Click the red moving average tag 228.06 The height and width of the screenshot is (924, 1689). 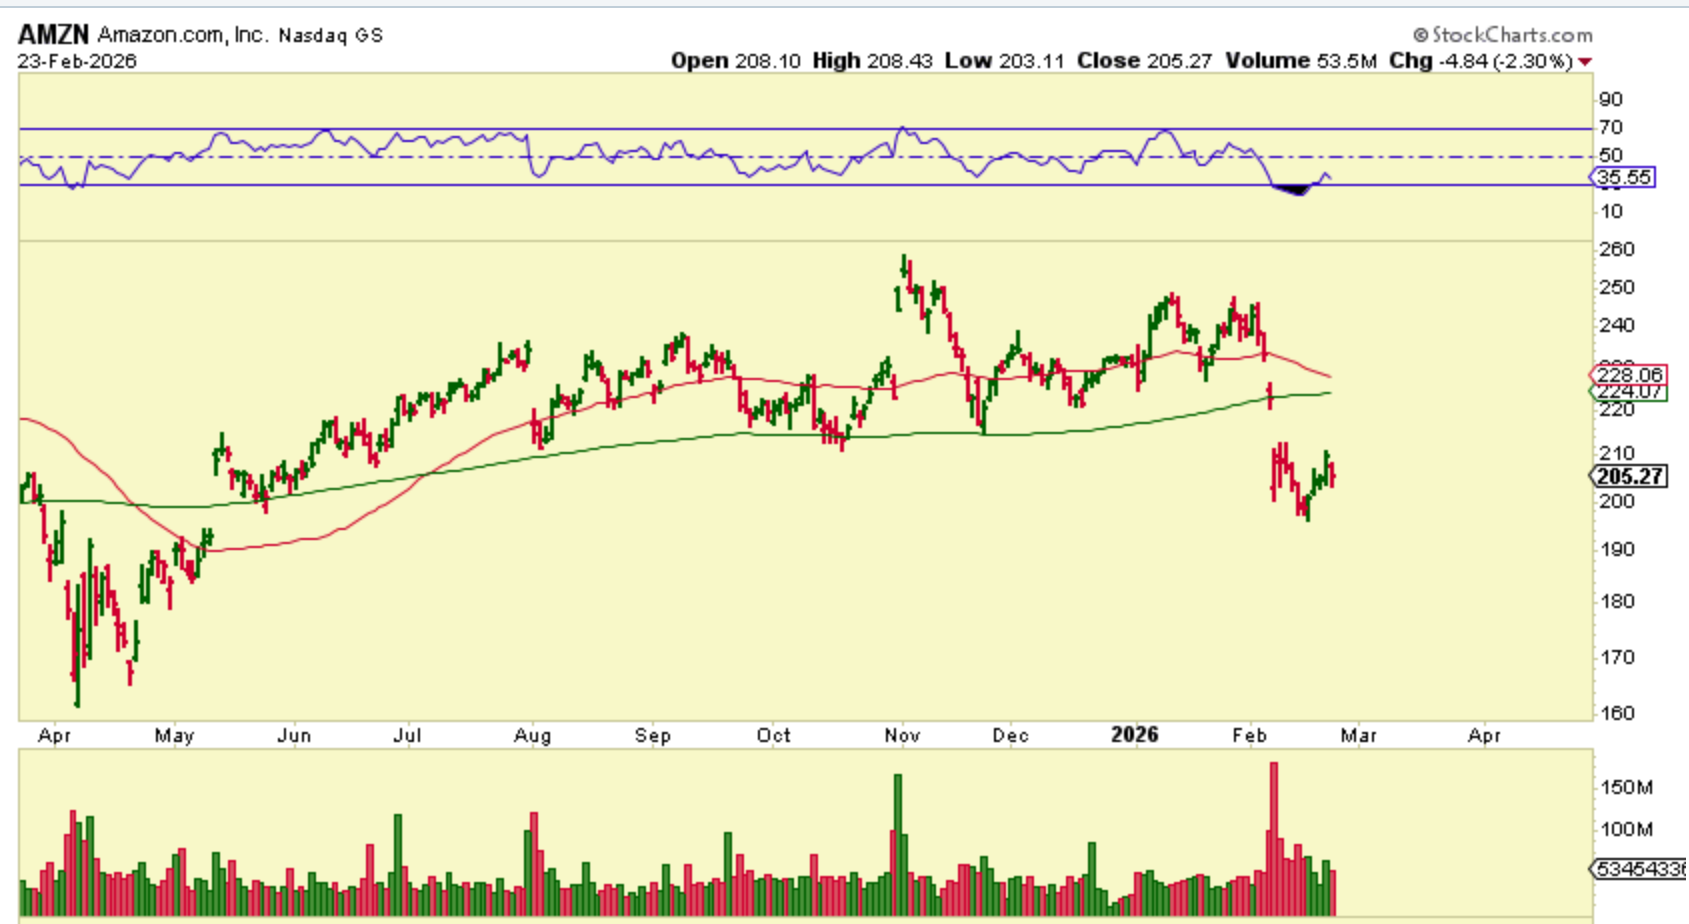(x=1628, y=375)
